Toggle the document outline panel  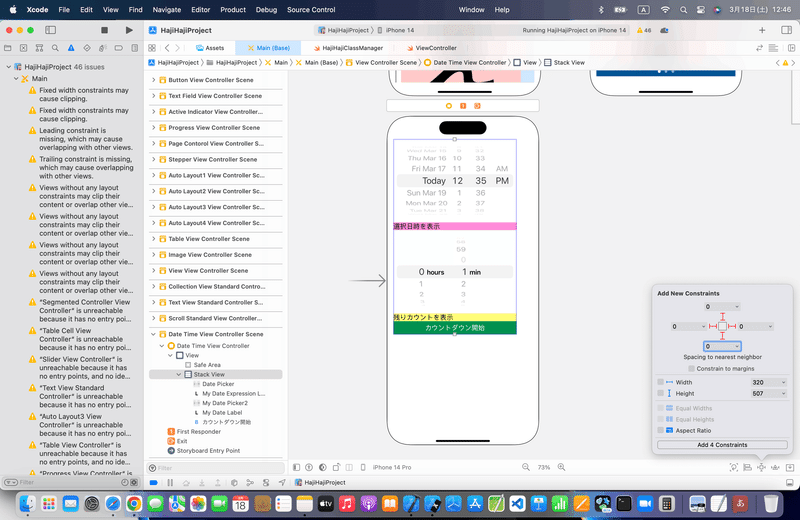[296, 467]
